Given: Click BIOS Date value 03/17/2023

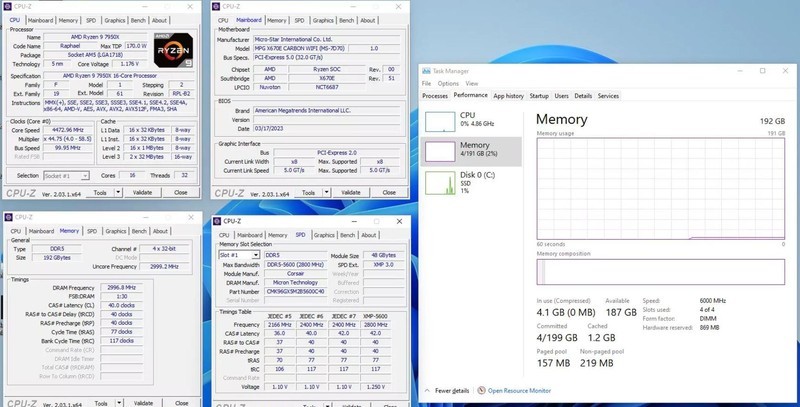Looking at the screenshot, I should point(329,129).
